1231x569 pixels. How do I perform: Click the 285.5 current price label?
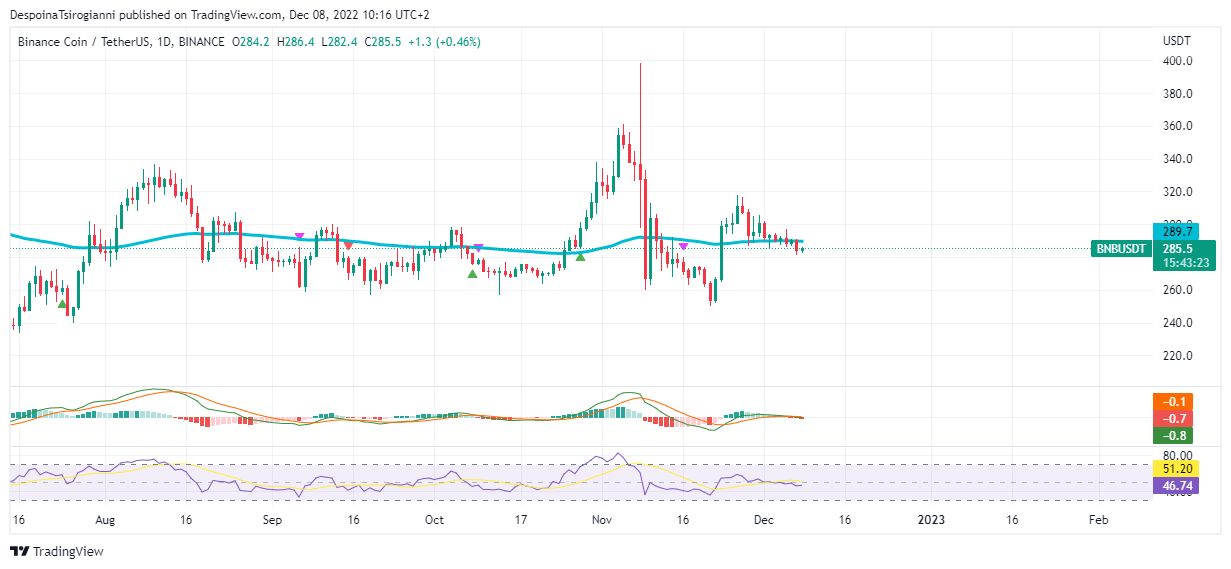click(x=1181, y=248)
